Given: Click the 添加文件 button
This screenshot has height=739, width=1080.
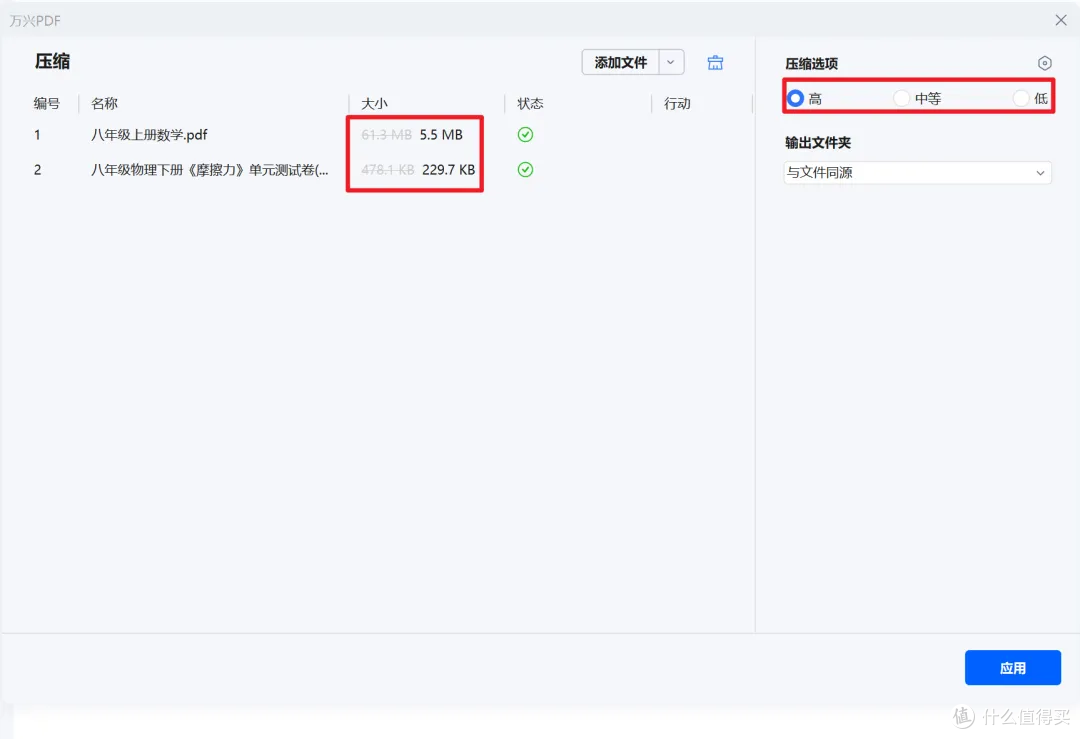Looking at the screenshot, I should (x=621, y=62).
